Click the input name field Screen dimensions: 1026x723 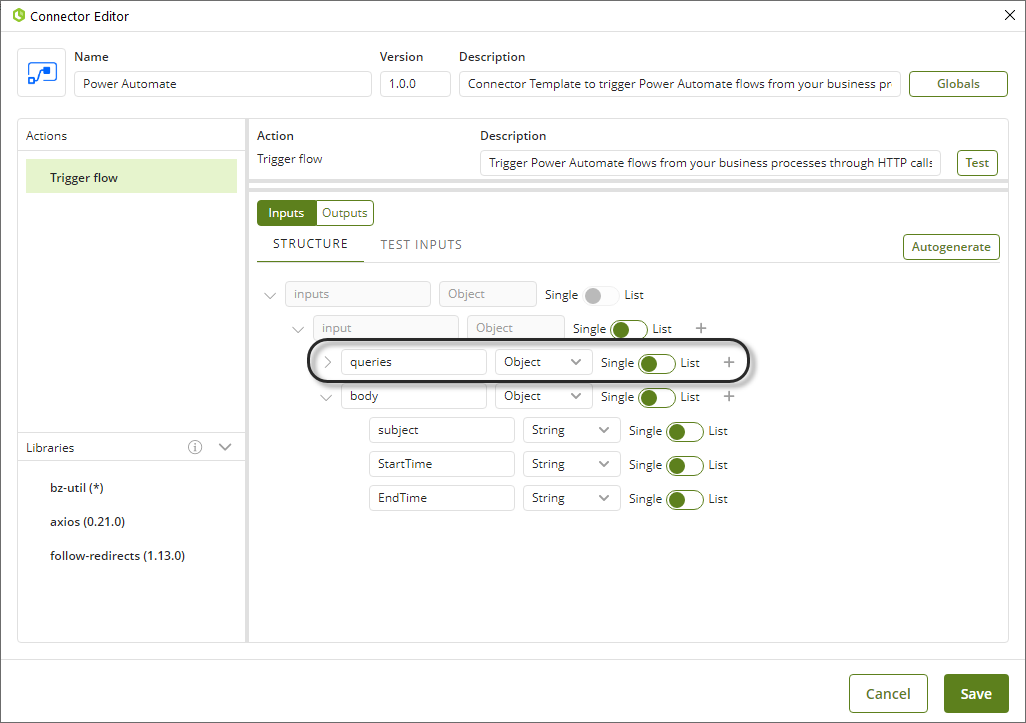tap(386, 328)
